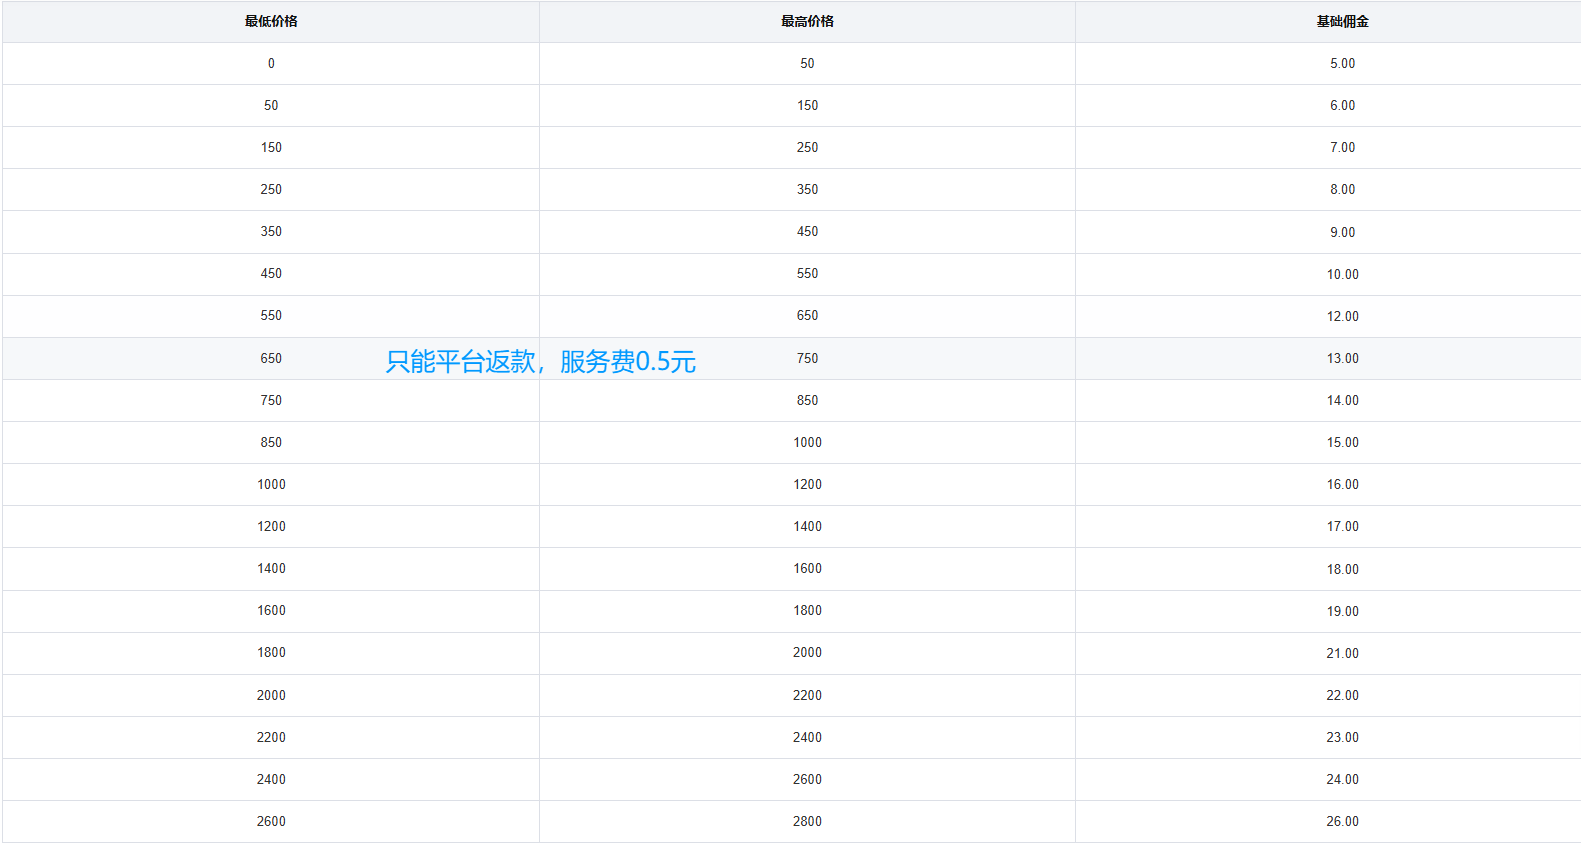
Task: Click the 2000 cell under 最低价格
Action: pyautogui.click(x=271, y=696)
